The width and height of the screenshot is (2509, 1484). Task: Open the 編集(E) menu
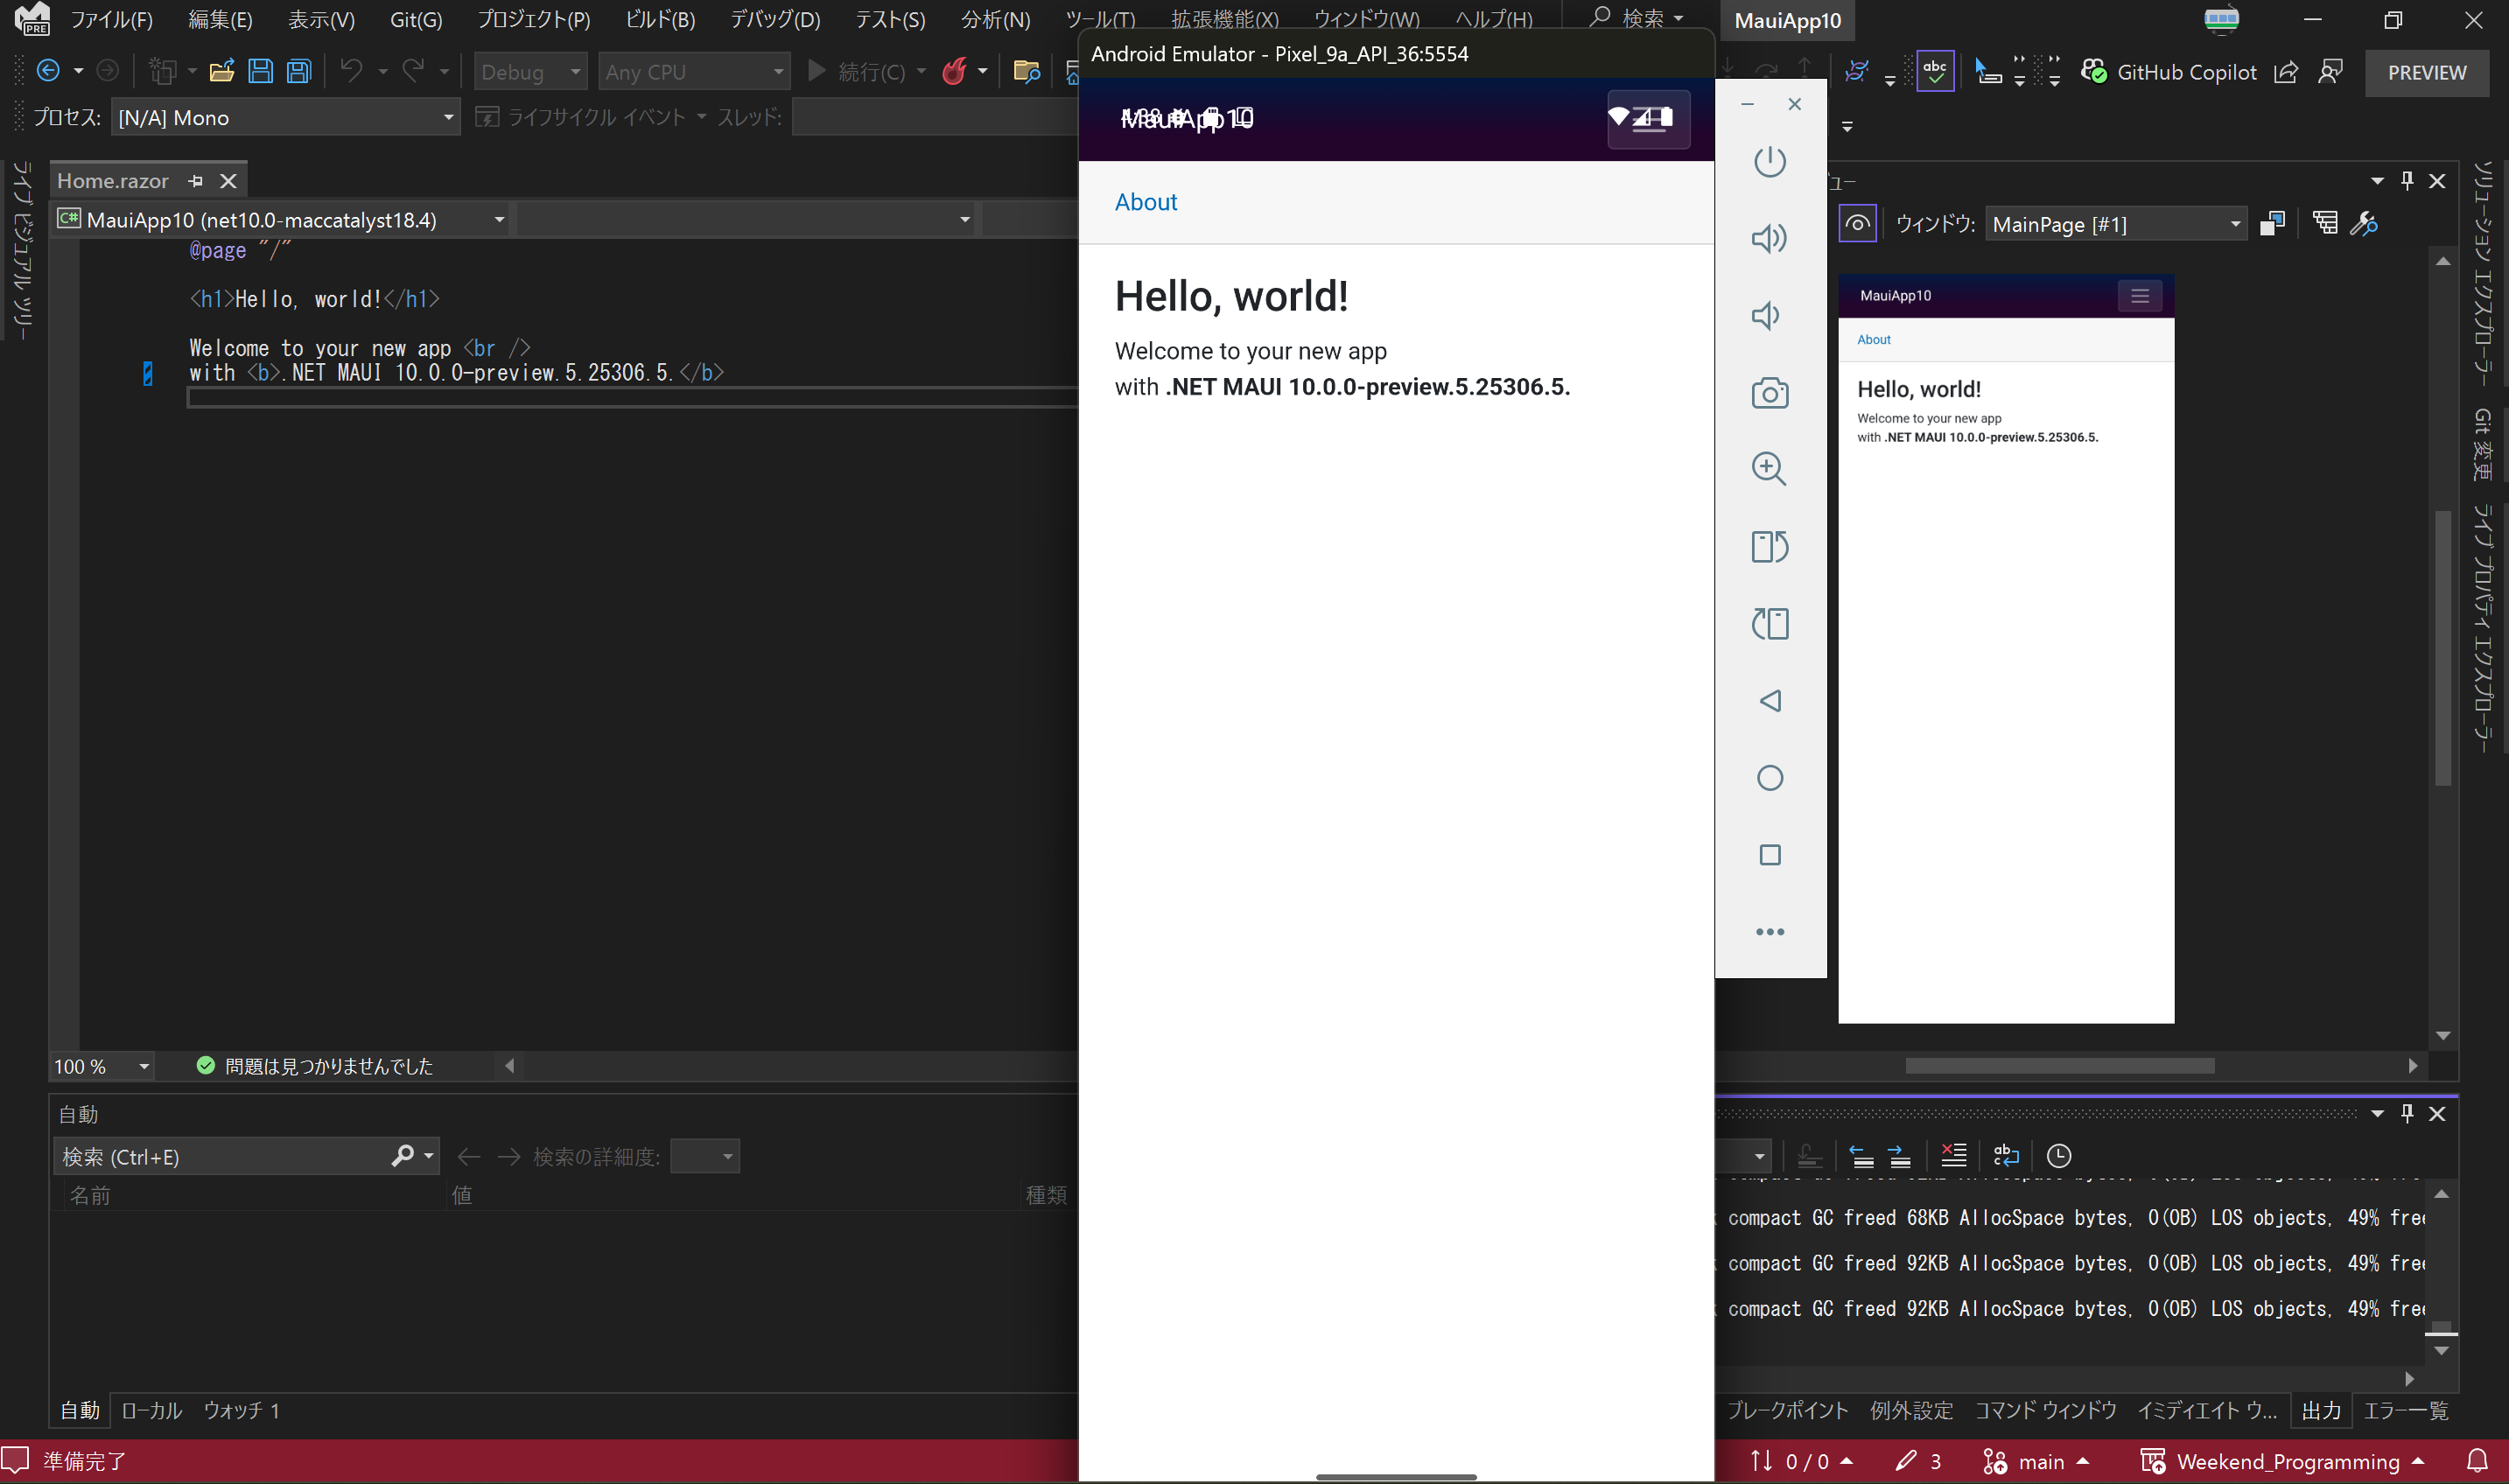coord(220,20)
